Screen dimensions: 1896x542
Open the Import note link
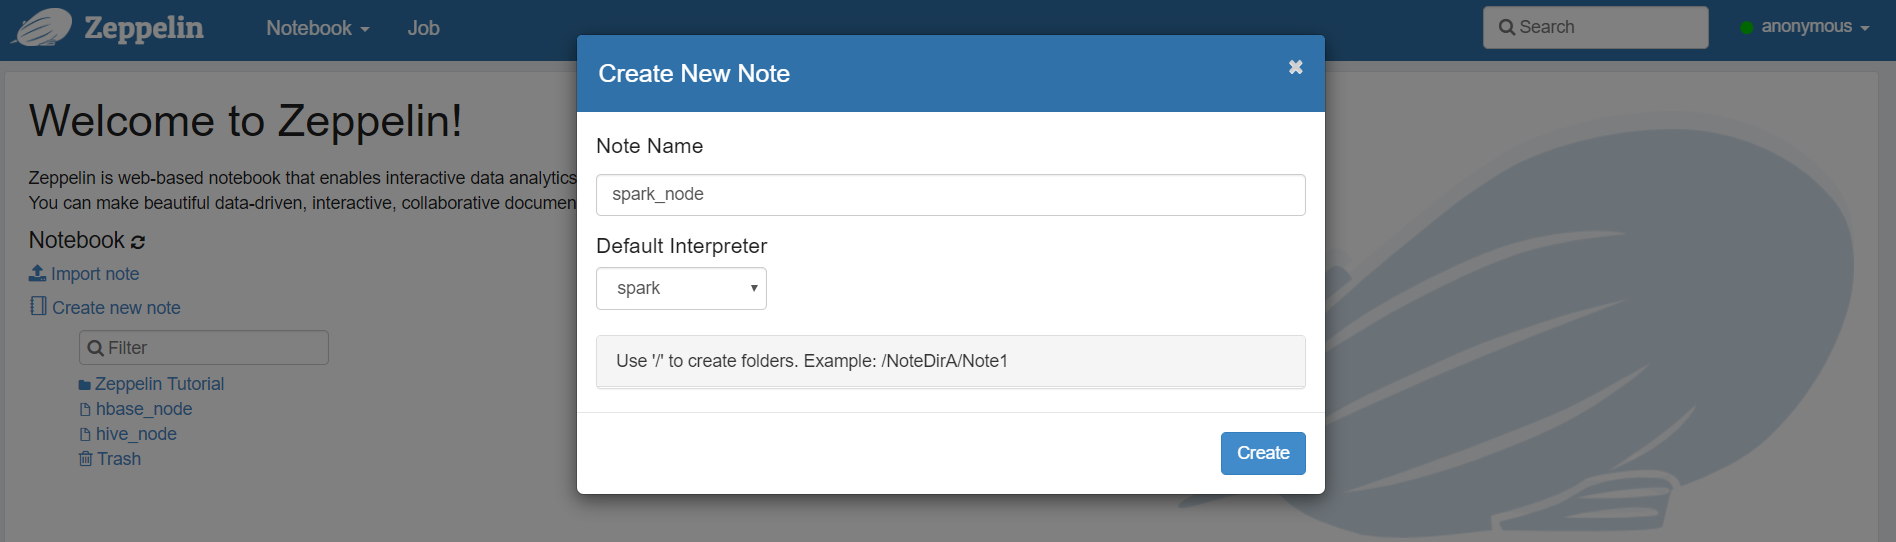(95, 274)
